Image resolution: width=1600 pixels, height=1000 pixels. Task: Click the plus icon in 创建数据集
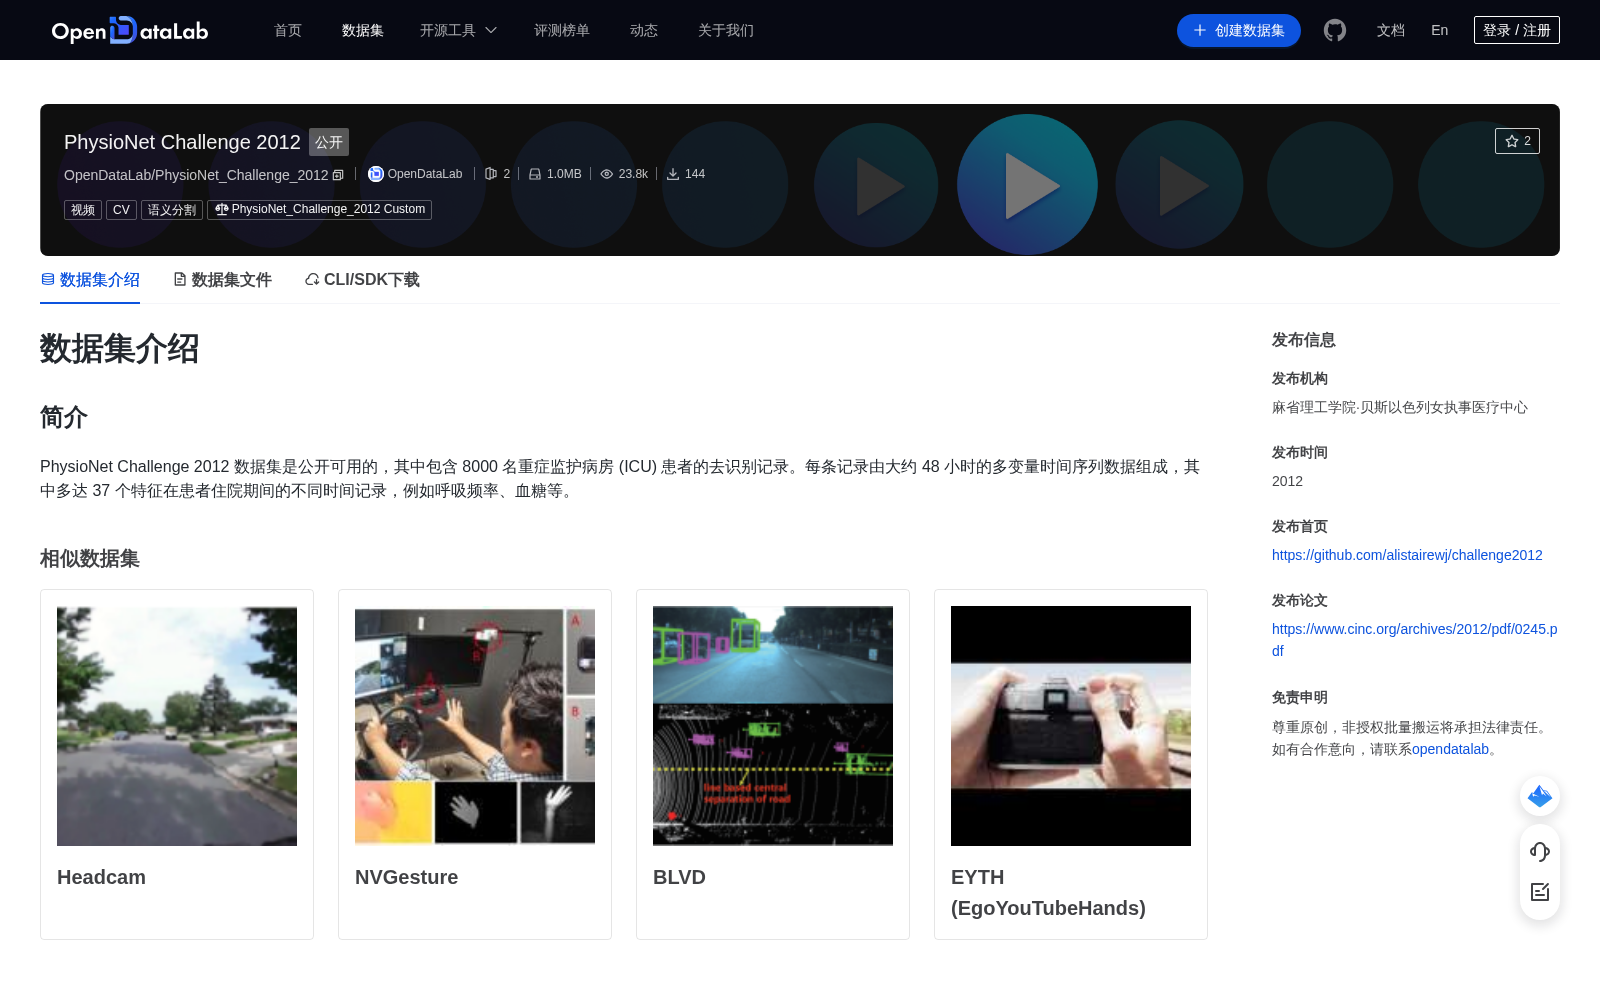click(x=1200, y=30)
